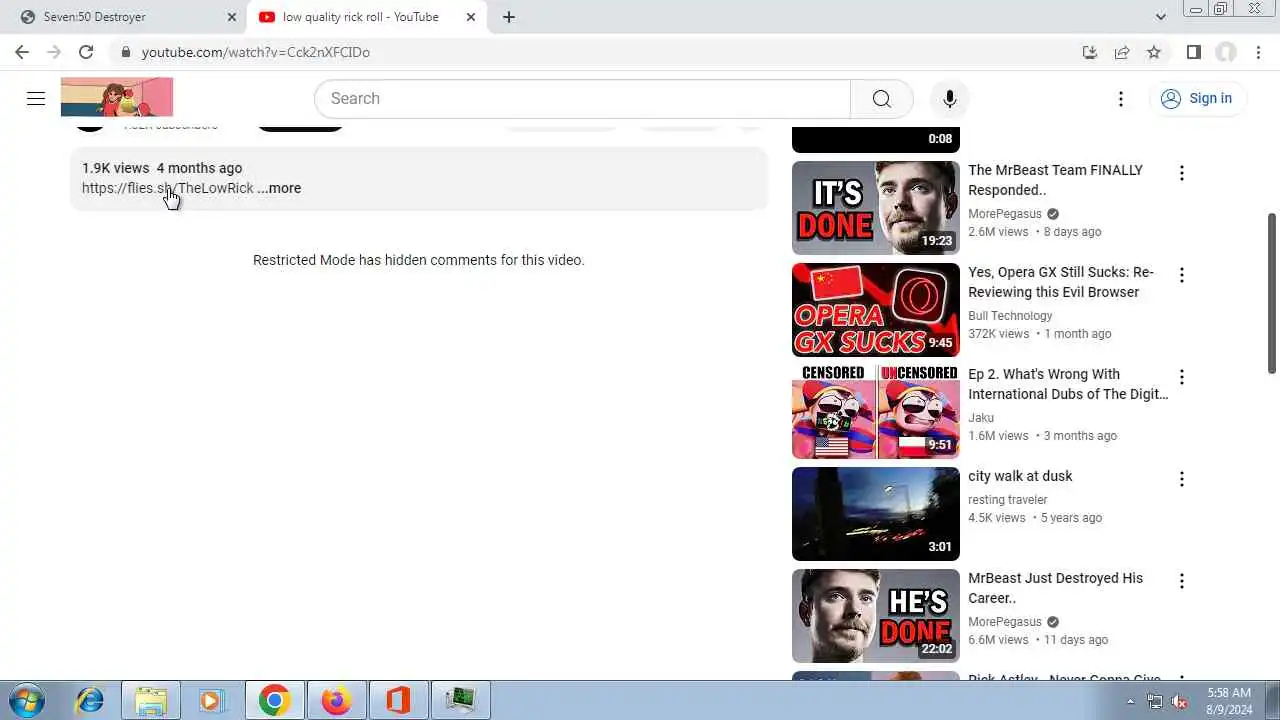Open Windows Media Player from taskbar
1280x720 pixels.
tap(211, 700)
